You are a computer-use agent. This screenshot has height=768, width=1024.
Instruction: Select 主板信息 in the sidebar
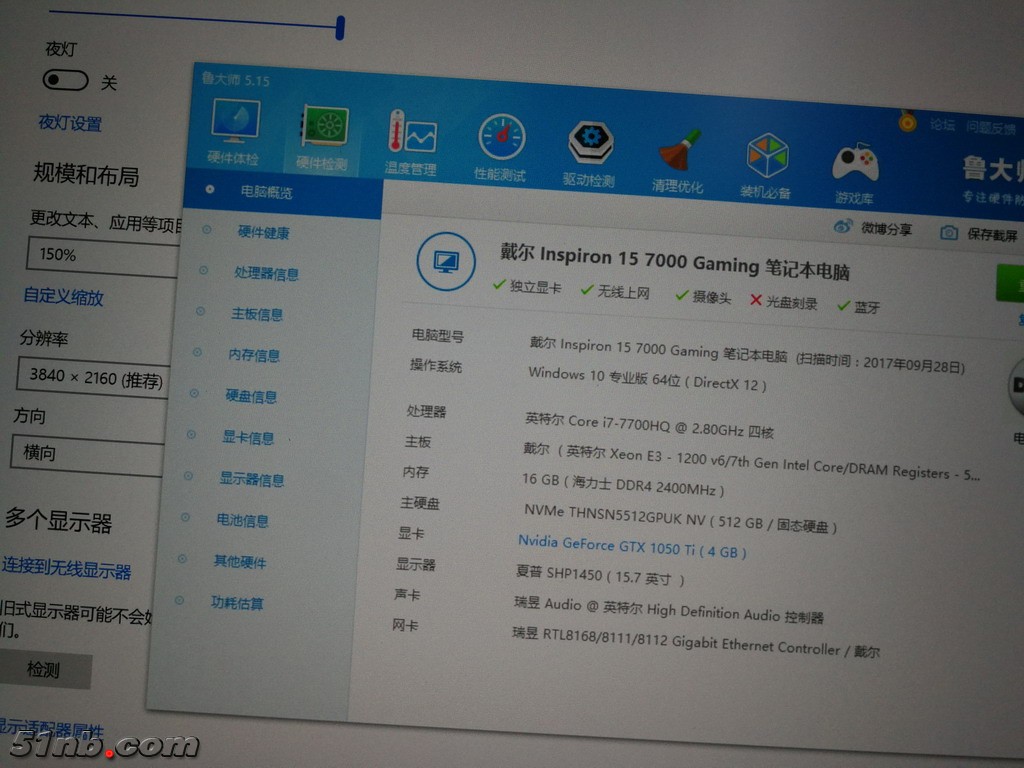pyautogui.click(x=257, y=314)
